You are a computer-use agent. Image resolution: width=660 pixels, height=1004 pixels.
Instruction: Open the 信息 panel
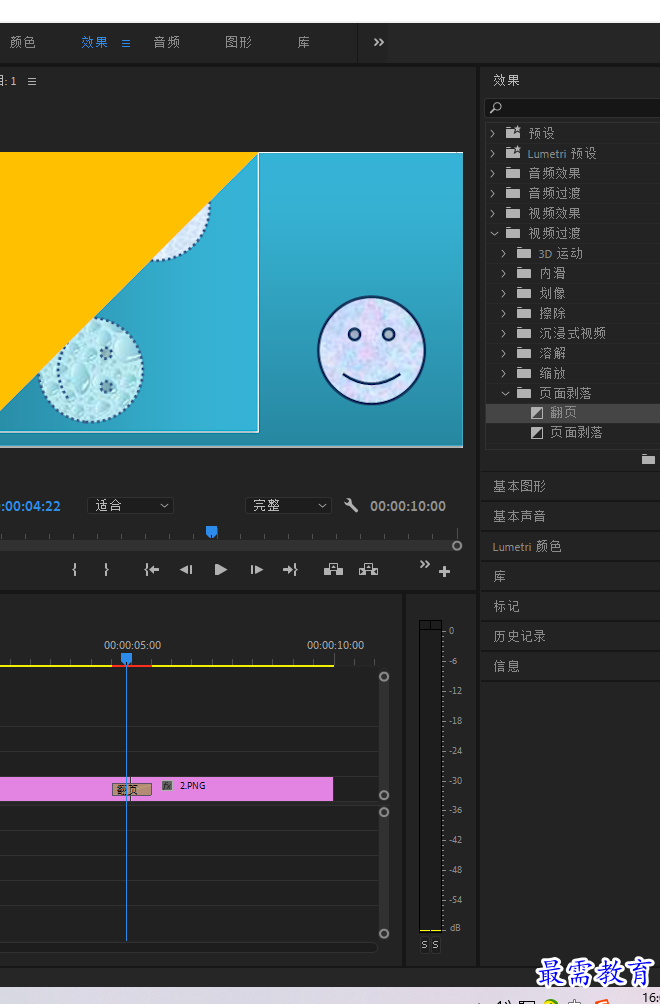tap(506, 667)
